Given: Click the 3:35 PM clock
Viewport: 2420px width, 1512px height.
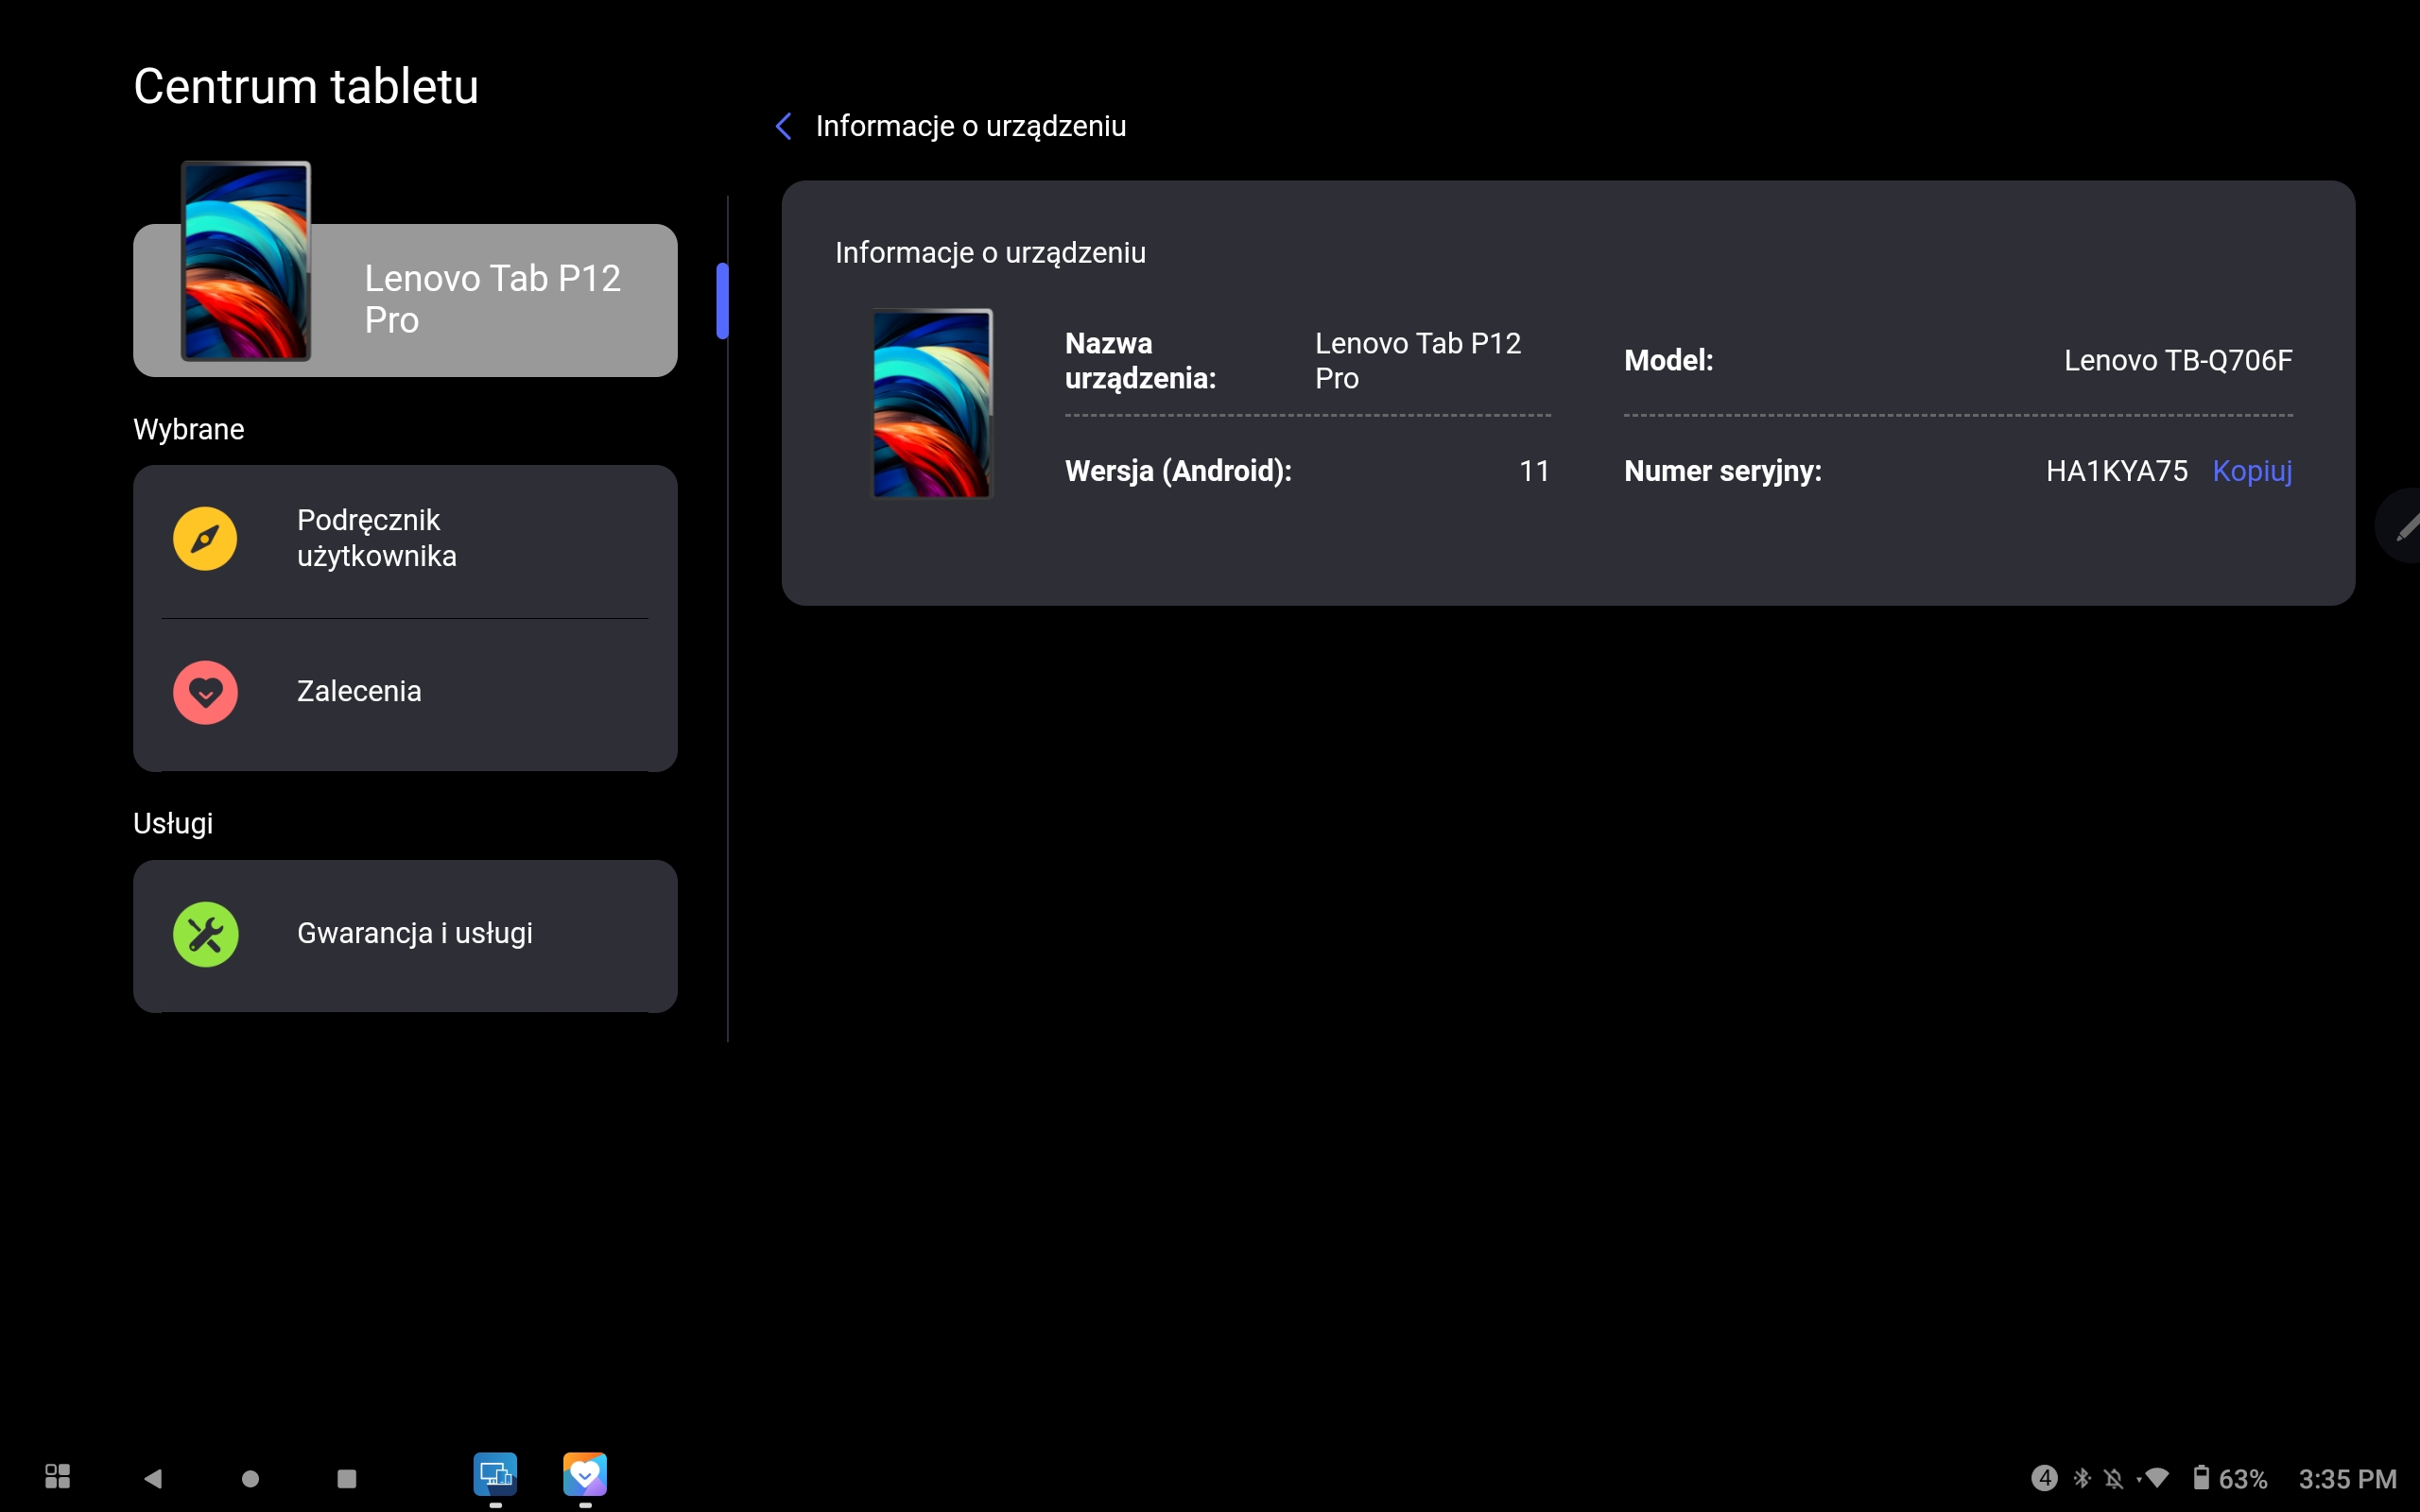Looking at the screenshot, I should (x=2347, y=1479).
